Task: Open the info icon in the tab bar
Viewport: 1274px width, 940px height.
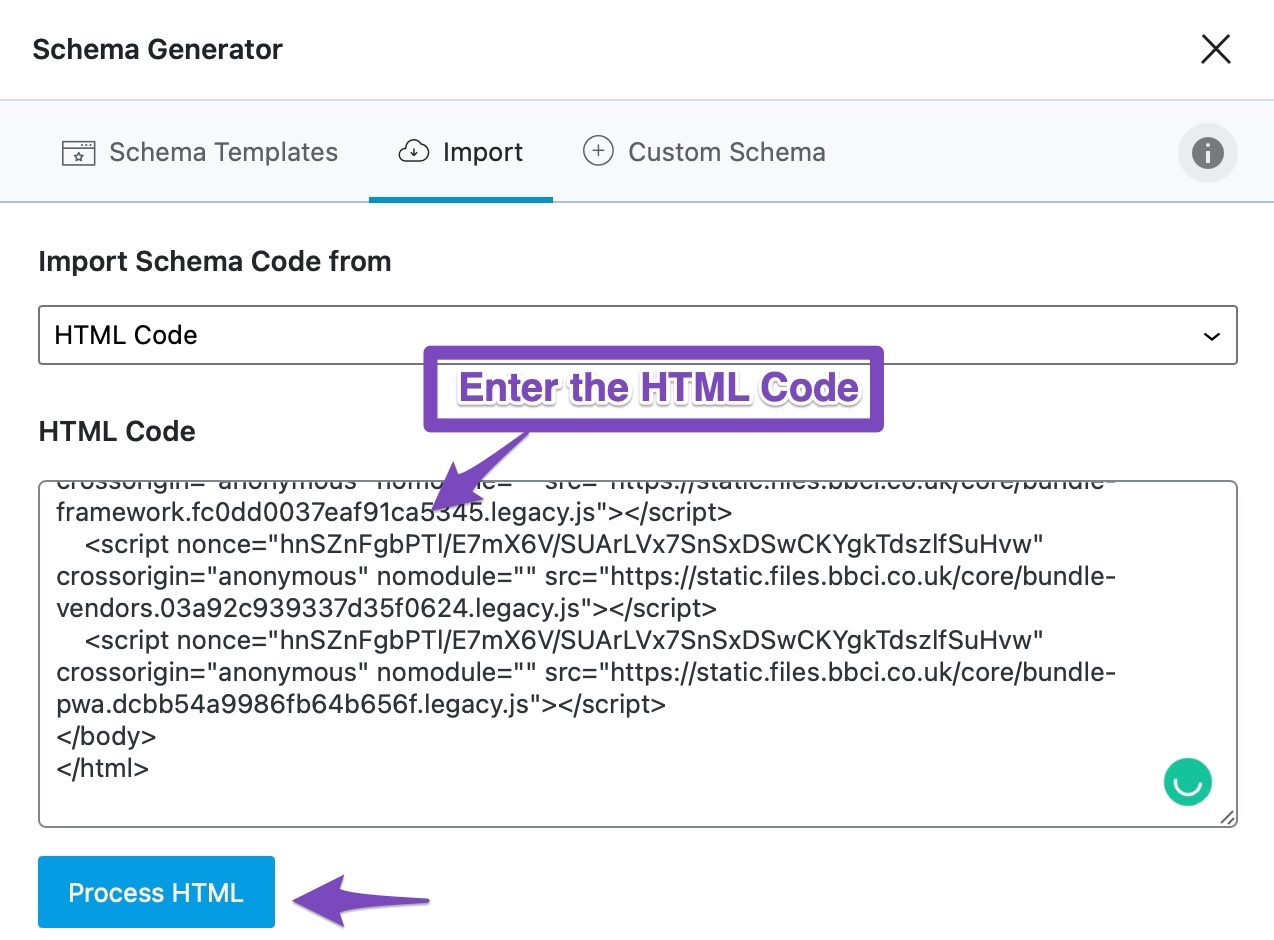Action: pos(1208,153)
